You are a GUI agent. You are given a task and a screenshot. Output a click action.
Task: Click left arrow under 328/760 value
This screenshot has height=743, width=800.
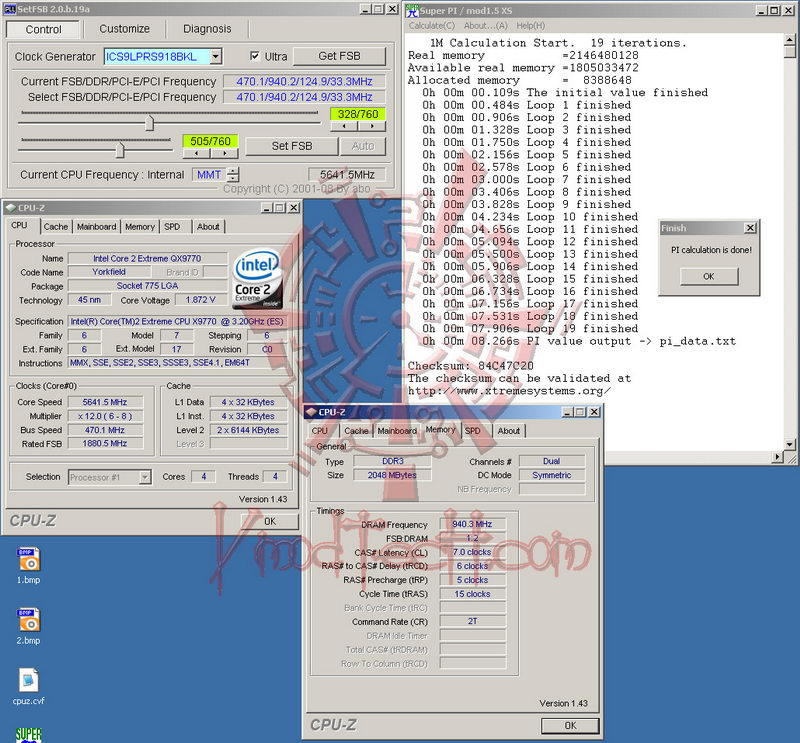[344, 126]
